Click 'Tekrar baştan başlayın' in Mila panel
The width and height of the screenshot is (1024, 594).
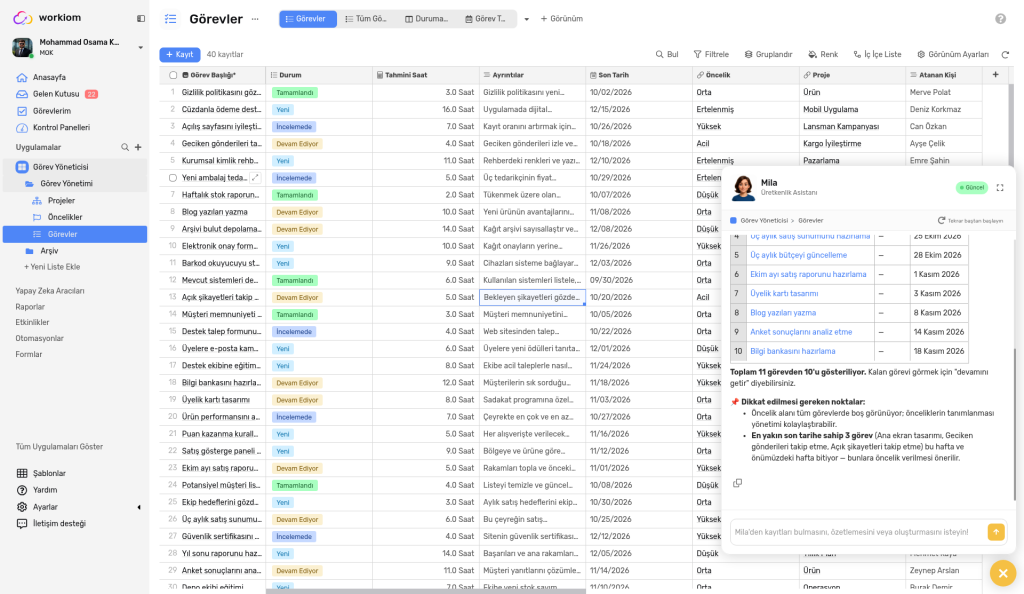click(x=970, y=221)
